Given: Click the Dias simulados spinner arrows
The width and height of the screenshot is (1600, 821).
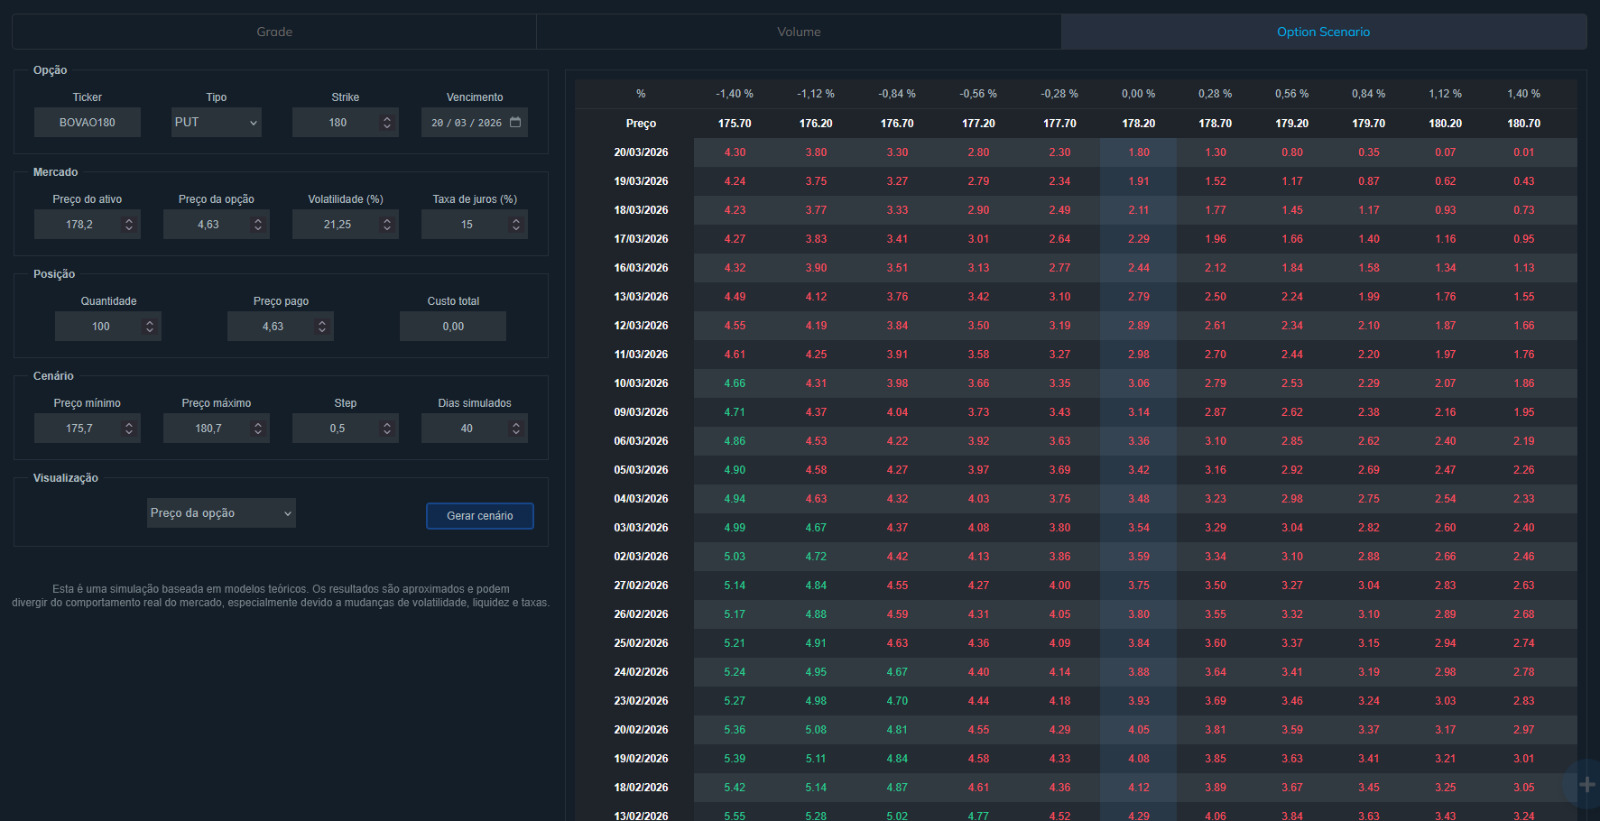Looking at the screenshot, I should click(x=516, y=428).
